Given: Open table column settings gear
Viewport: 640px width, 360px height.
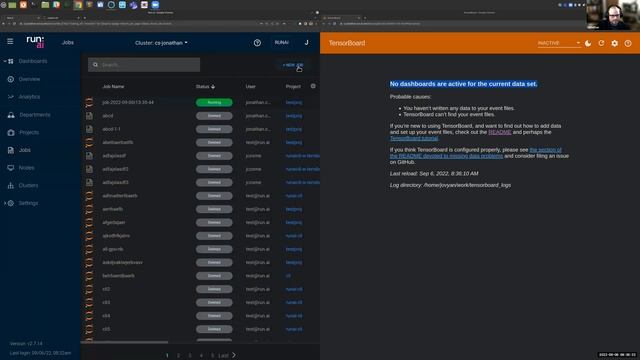Looking at the screenshot, I should (x=313, y=86).
